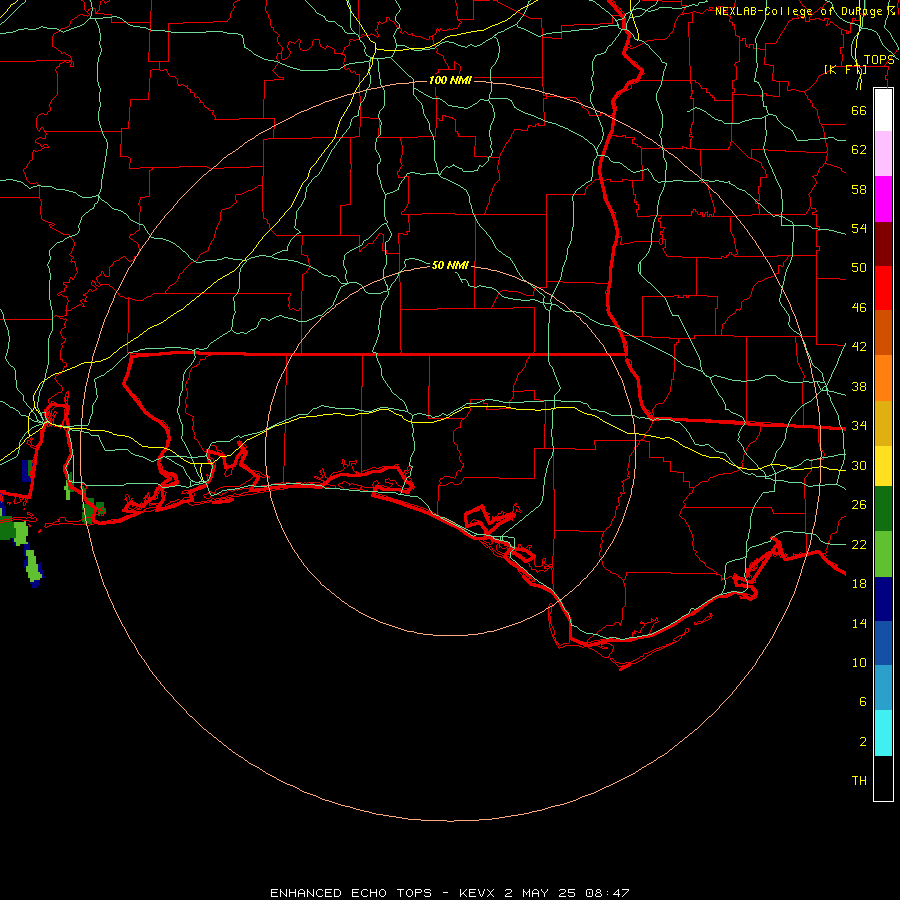Select the bright red legend swatch
Screen dimensions: 900x900
click(883, 288)
